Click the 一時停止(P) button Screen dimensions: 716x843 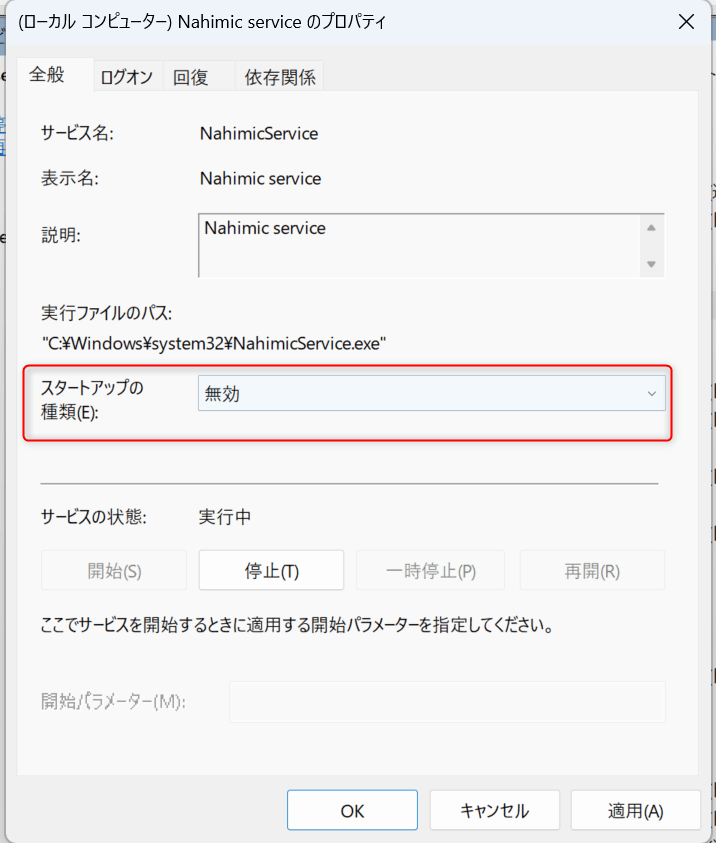[x=431, y=570]
